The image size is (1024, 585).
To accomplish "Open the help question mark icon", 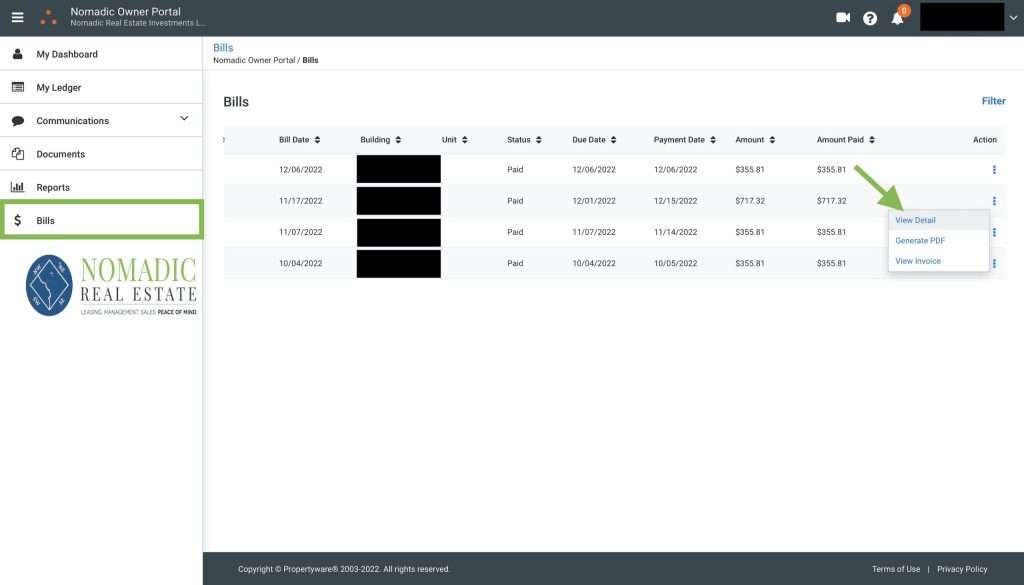I will [x=870, y=18].
